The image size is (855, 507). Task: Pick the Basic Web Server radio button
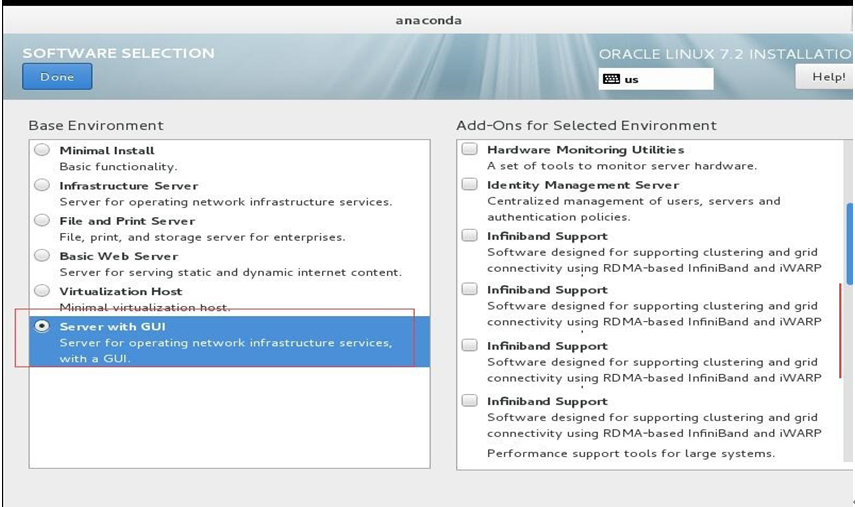tap(42, 256)
